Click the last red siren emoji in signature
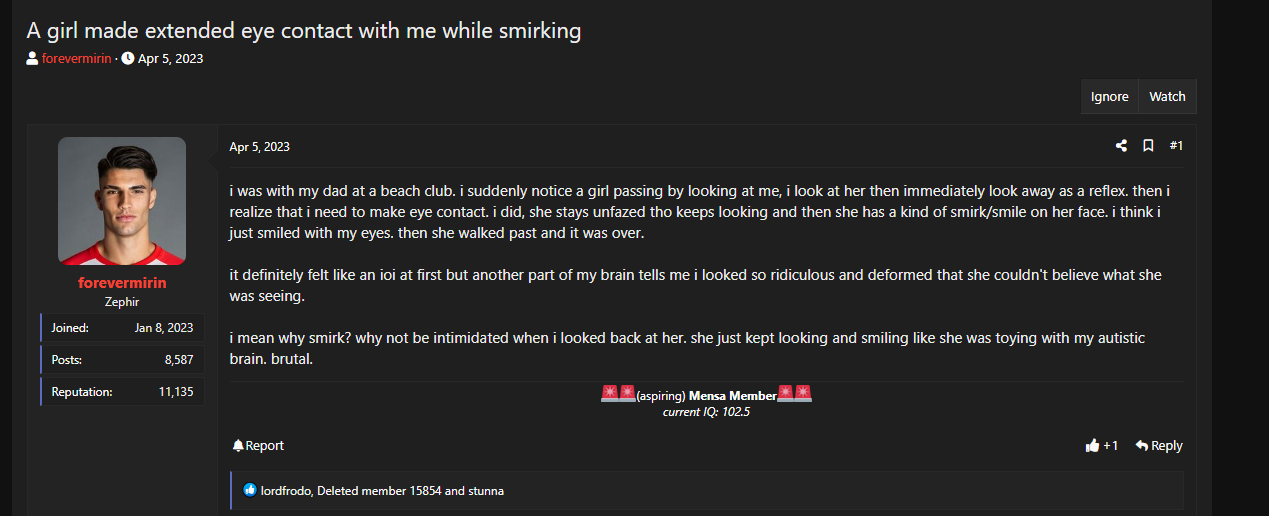 (x=803, y=393)
